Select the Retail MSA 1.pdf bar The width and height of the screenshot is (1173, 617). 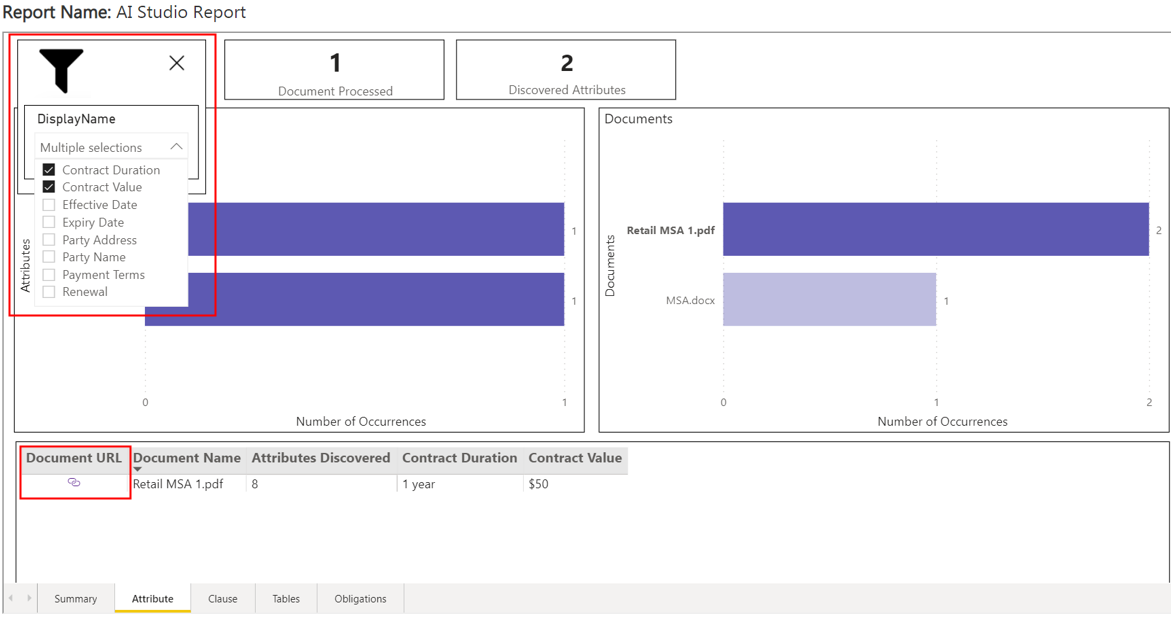[935, 230]
